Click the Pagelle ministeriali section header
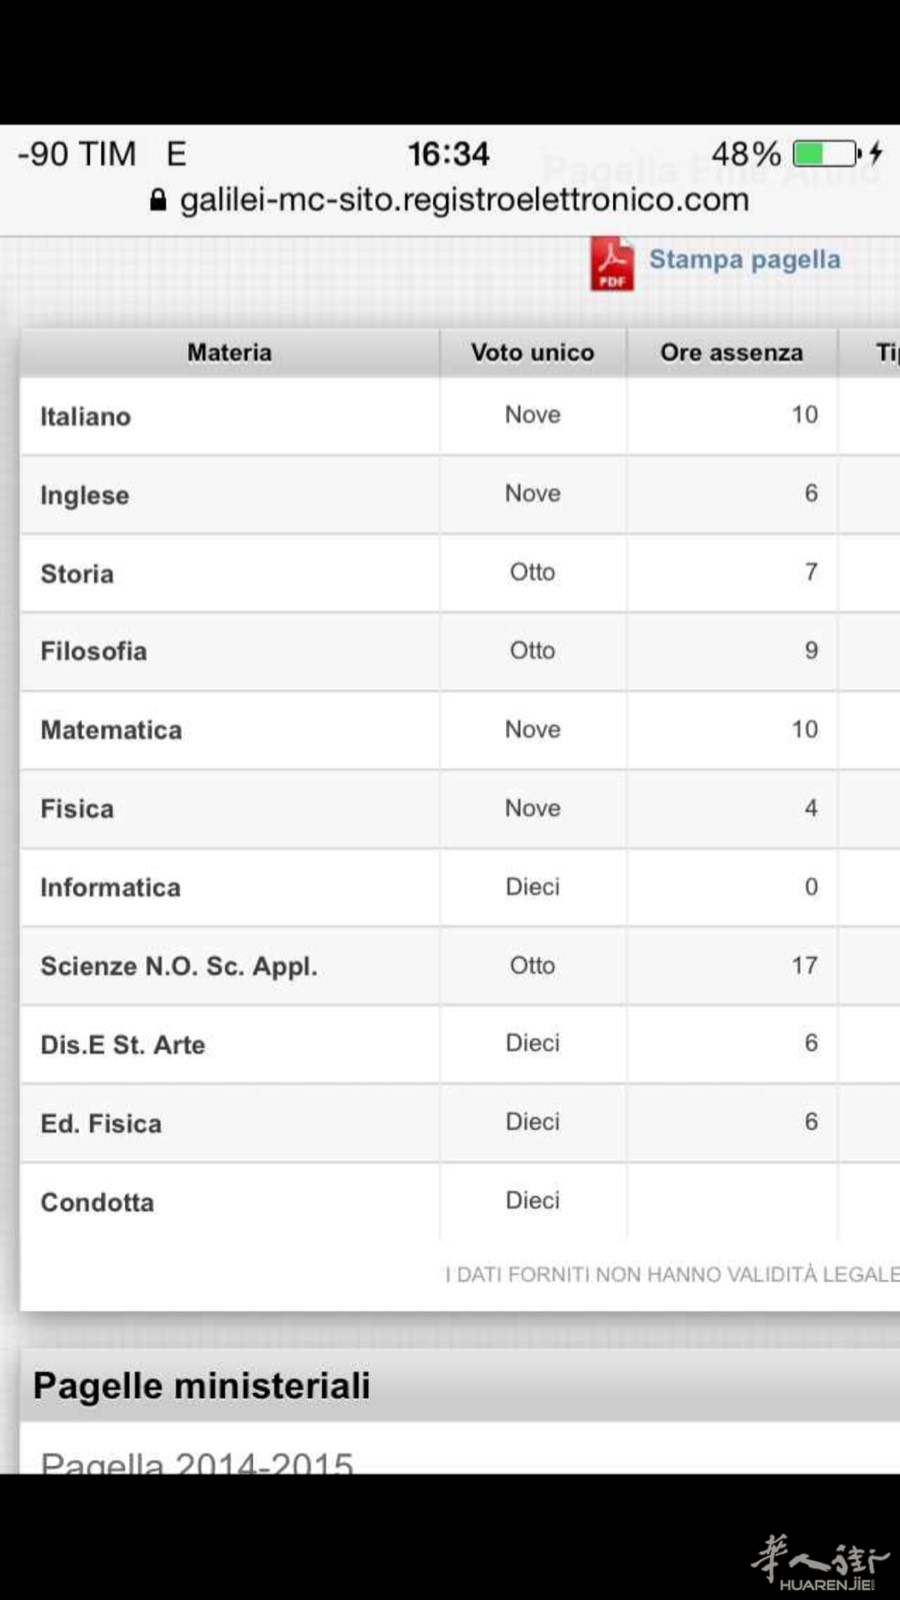This screenshot has width=900, height=1600. (202, 1386)
